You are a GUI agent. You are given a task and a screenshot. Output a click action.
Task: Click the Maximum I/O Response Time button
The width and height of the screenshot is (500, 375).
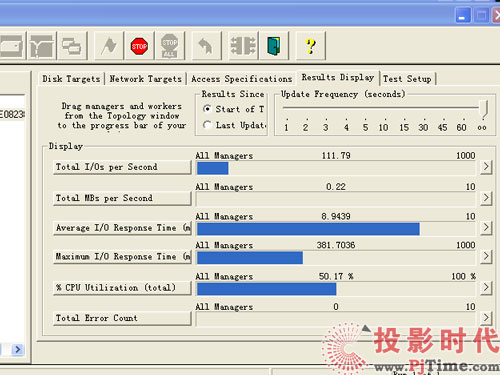coord(122,257)
